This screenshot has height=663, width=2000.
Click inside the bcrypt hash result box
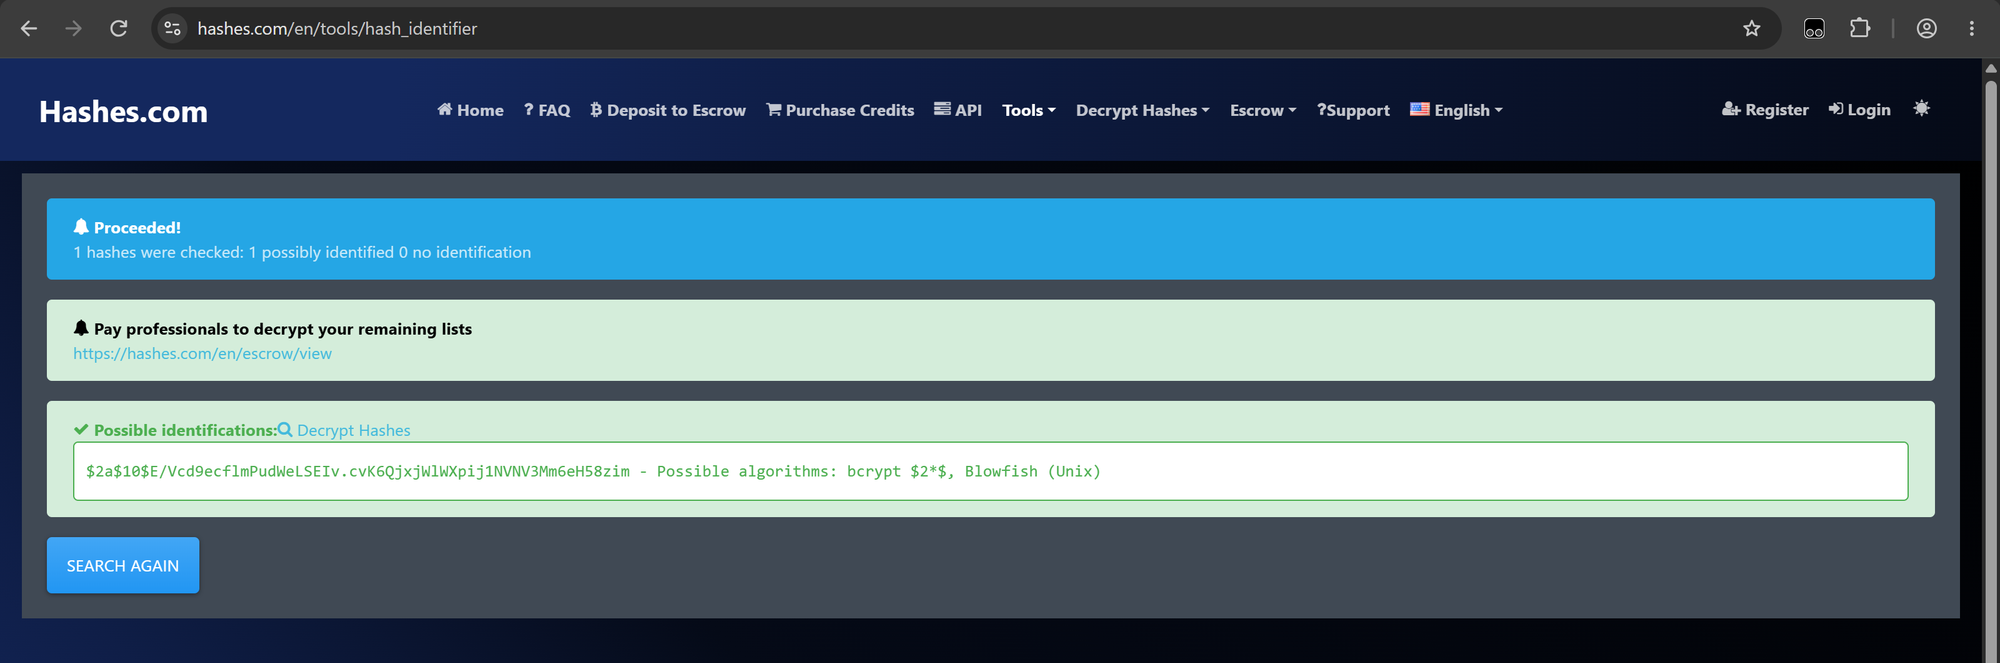[x=990, y=471]
